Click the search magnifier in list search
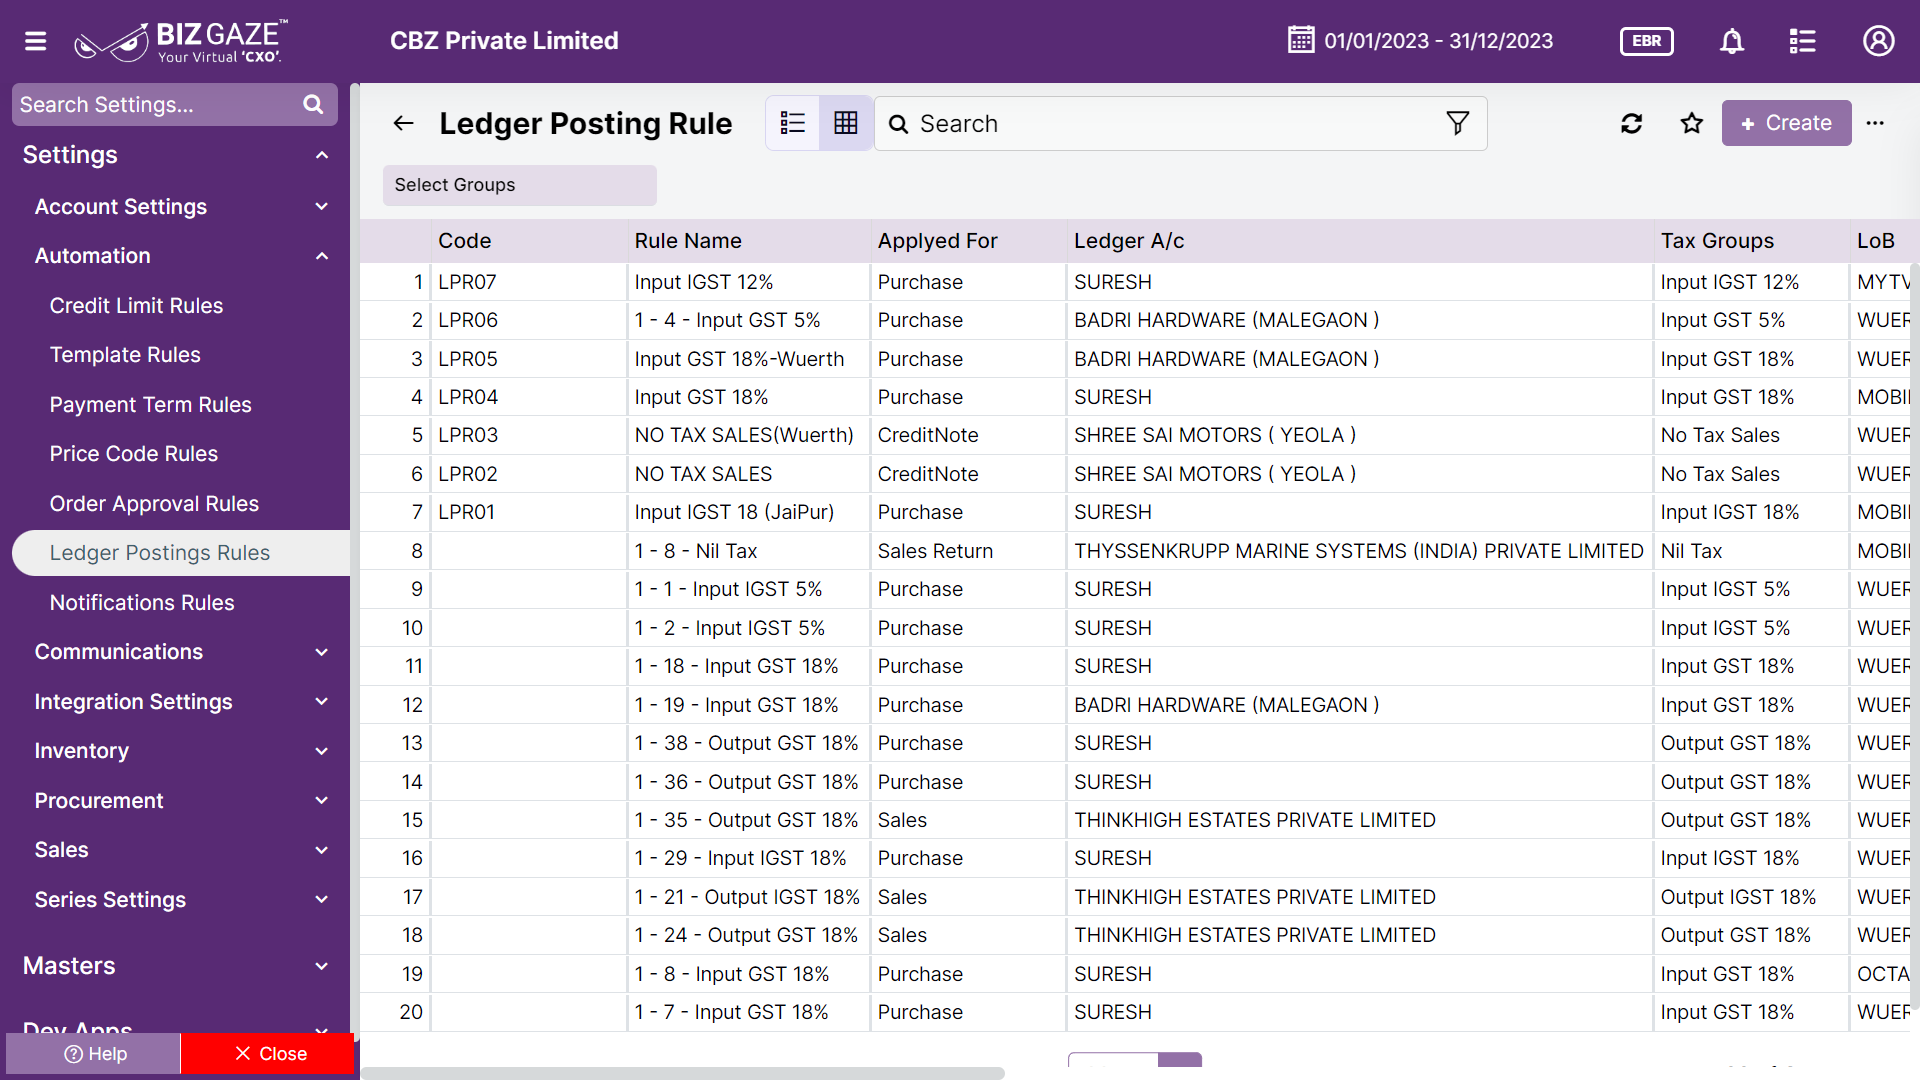 point(899,124)
